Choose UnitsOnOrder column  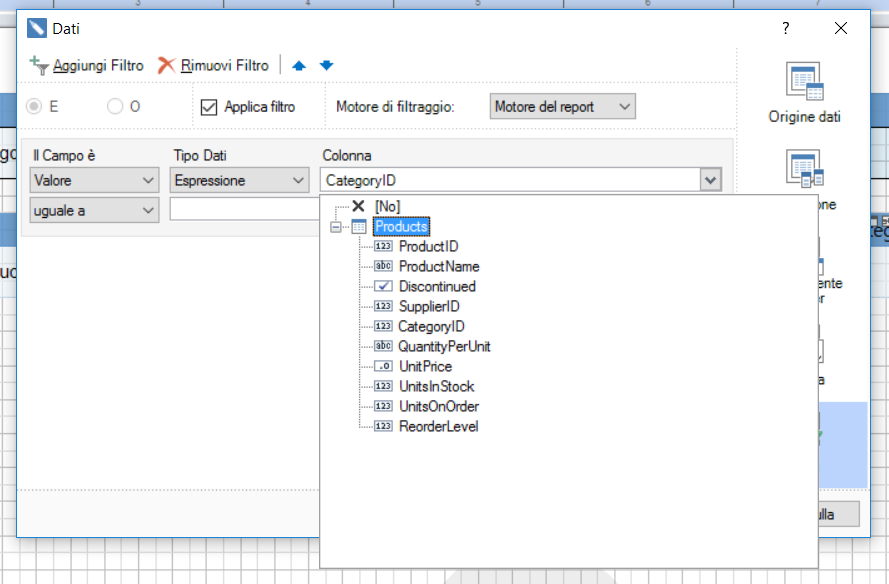coord(439,406)
